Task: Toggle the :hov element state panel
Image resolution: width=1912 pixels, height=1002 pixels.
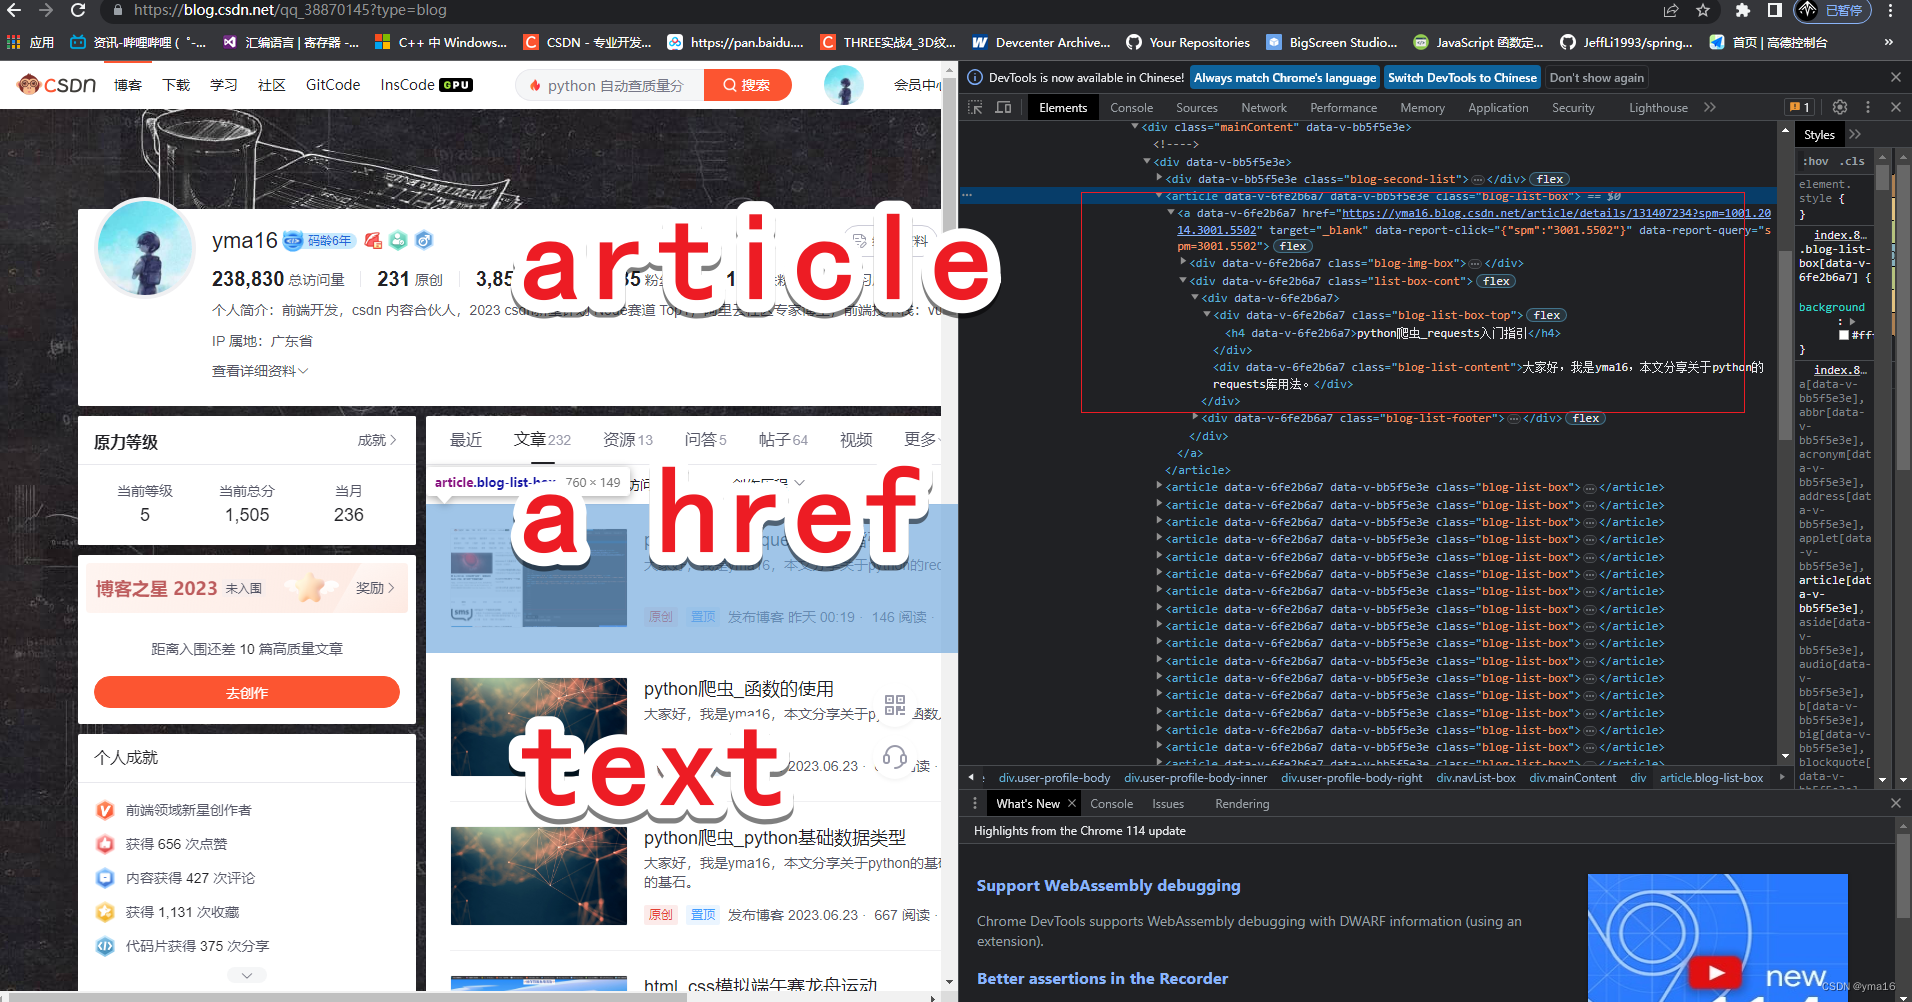Action: tap(1816, 161)
